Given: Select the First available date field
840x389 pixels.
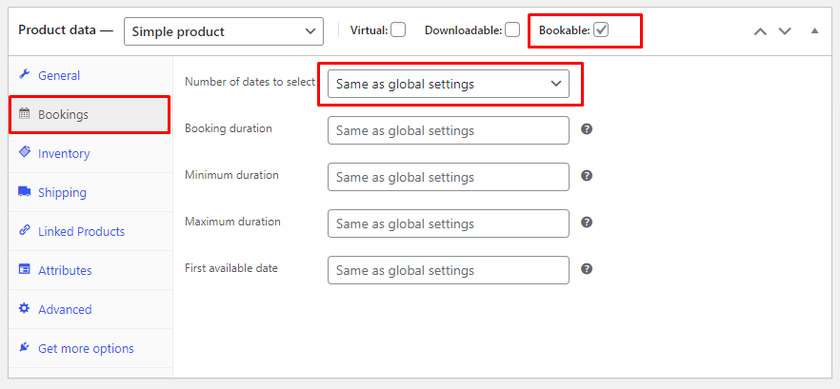Looking at the screenshot, I should click(x=448, y=270).
